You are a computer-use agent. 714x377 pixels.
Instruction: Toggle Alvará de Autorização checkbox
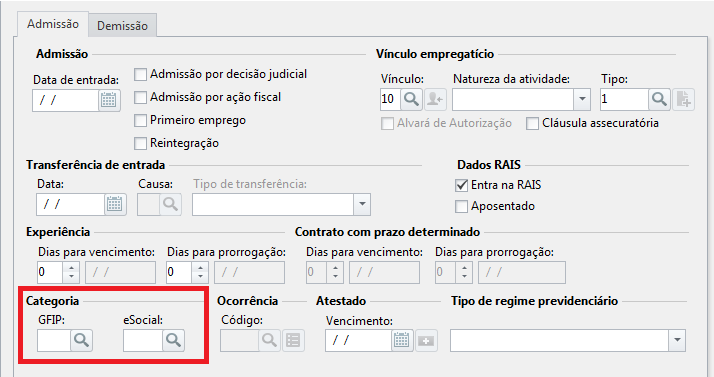(387, 123)
